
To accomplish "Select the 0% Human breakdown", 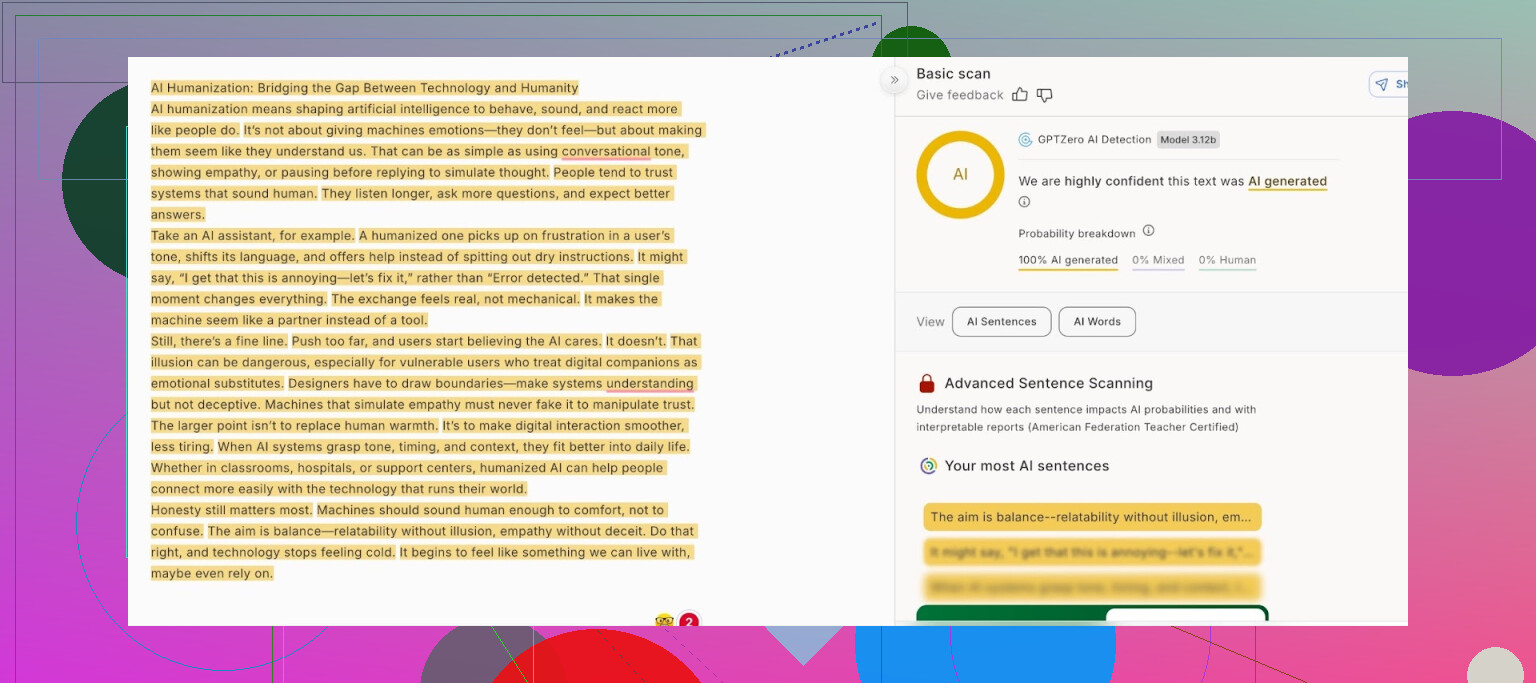I will pos(1227,260).
